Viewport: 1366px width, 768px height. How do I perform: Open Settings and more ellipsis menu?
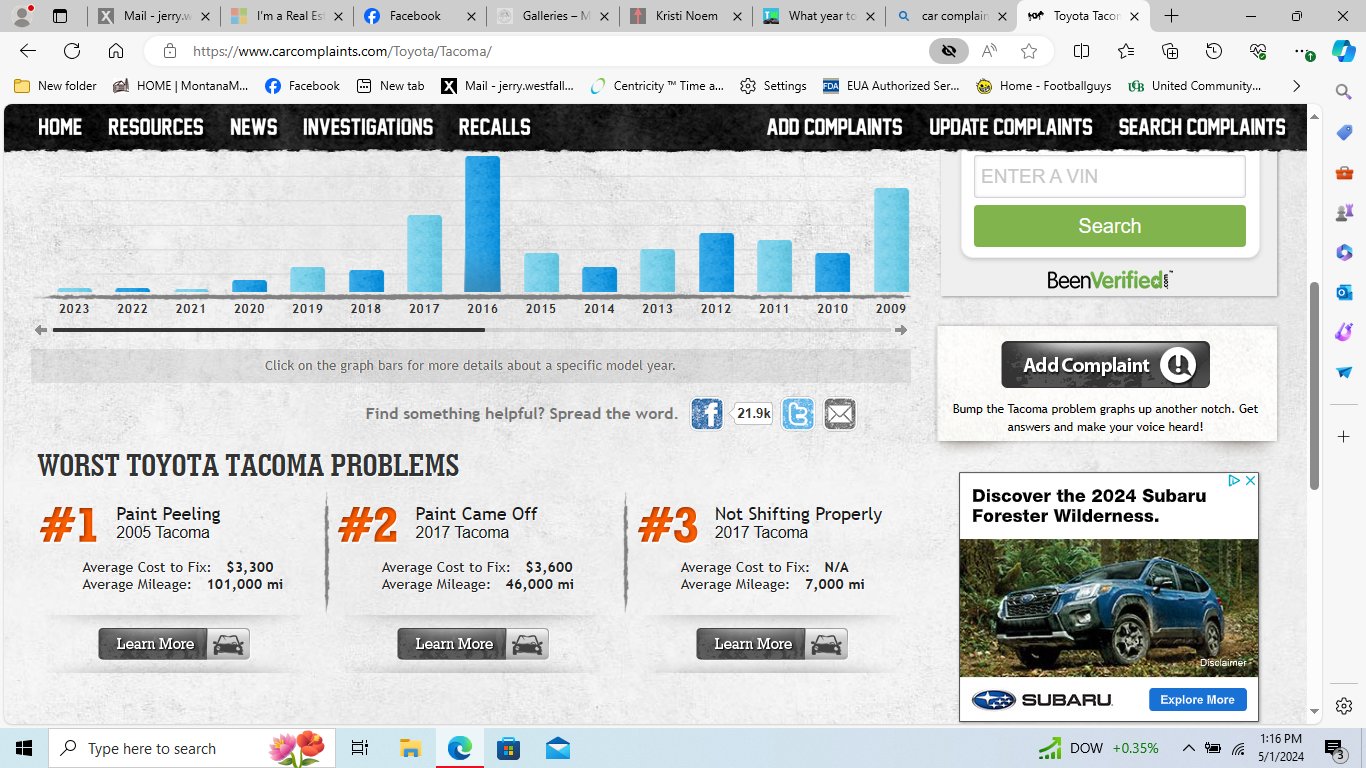tap(1301, 51)
